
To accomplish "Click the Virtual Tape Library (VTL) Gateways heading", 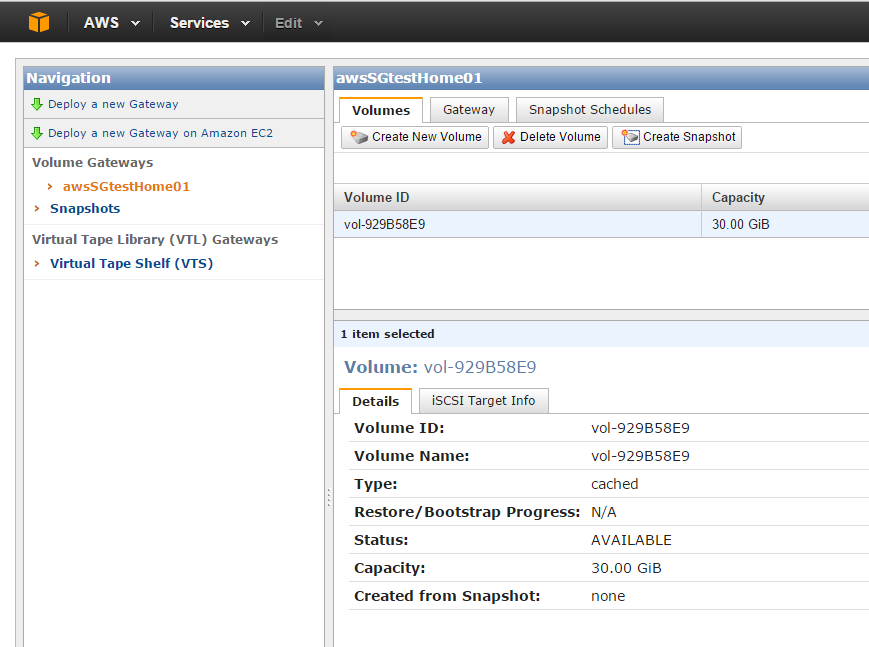I will 155,240.
